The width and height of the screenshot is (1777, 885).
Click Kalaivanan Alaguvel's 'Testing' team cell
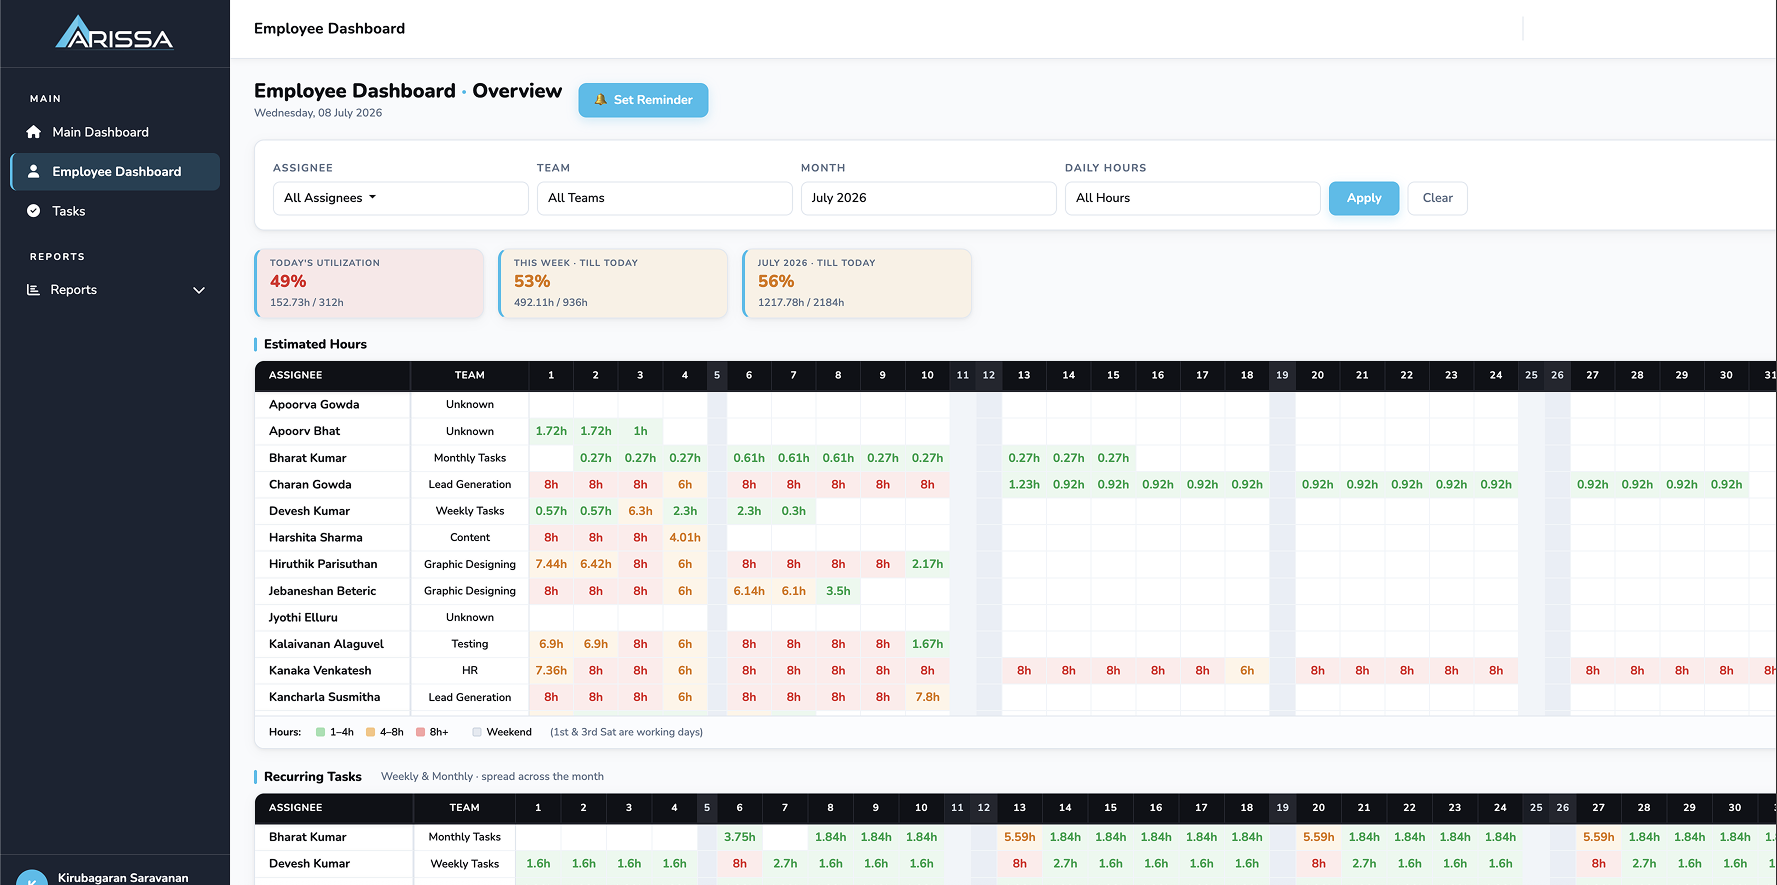[470, 644]
